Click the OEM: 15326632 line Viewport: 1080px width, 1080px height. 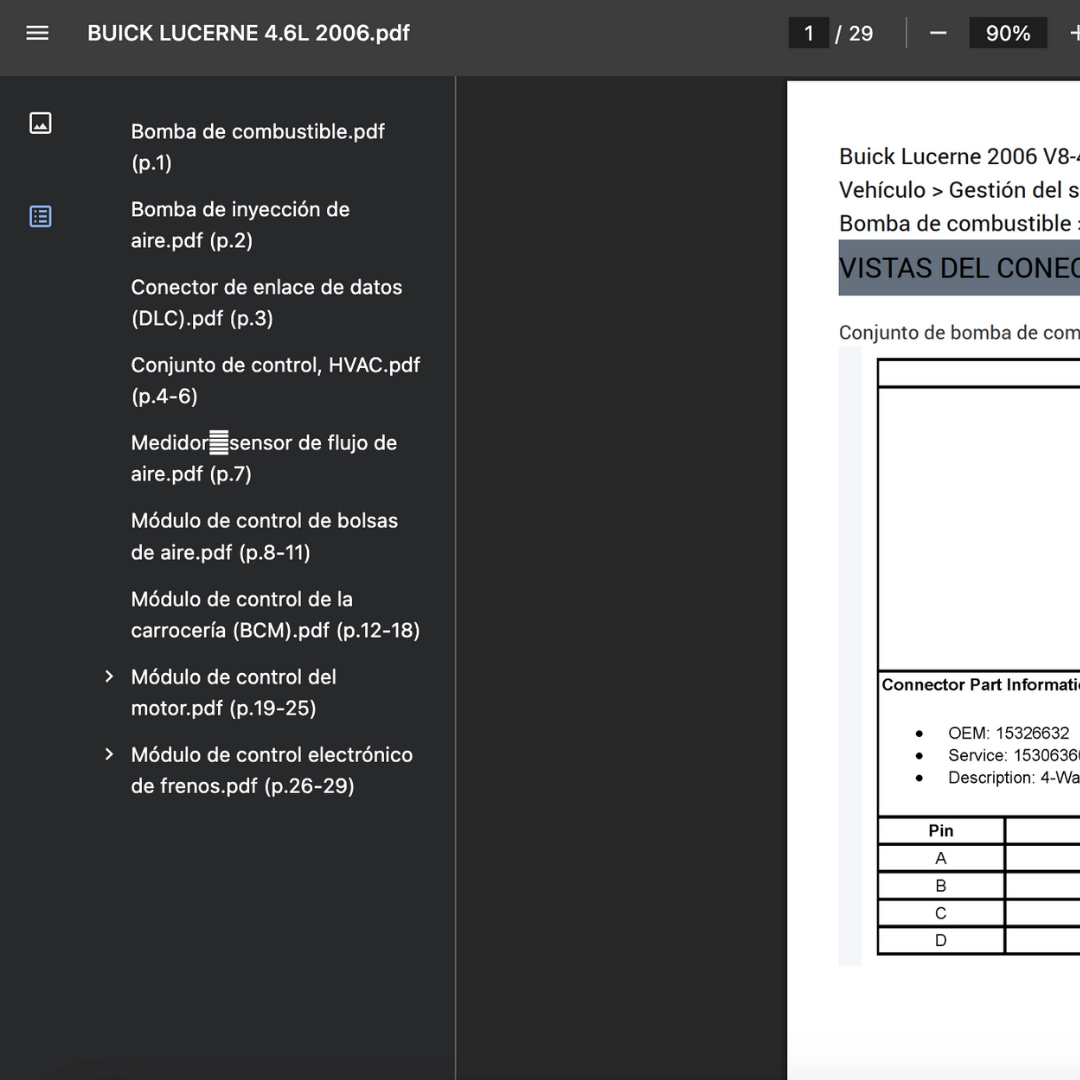click(1008, 733)
